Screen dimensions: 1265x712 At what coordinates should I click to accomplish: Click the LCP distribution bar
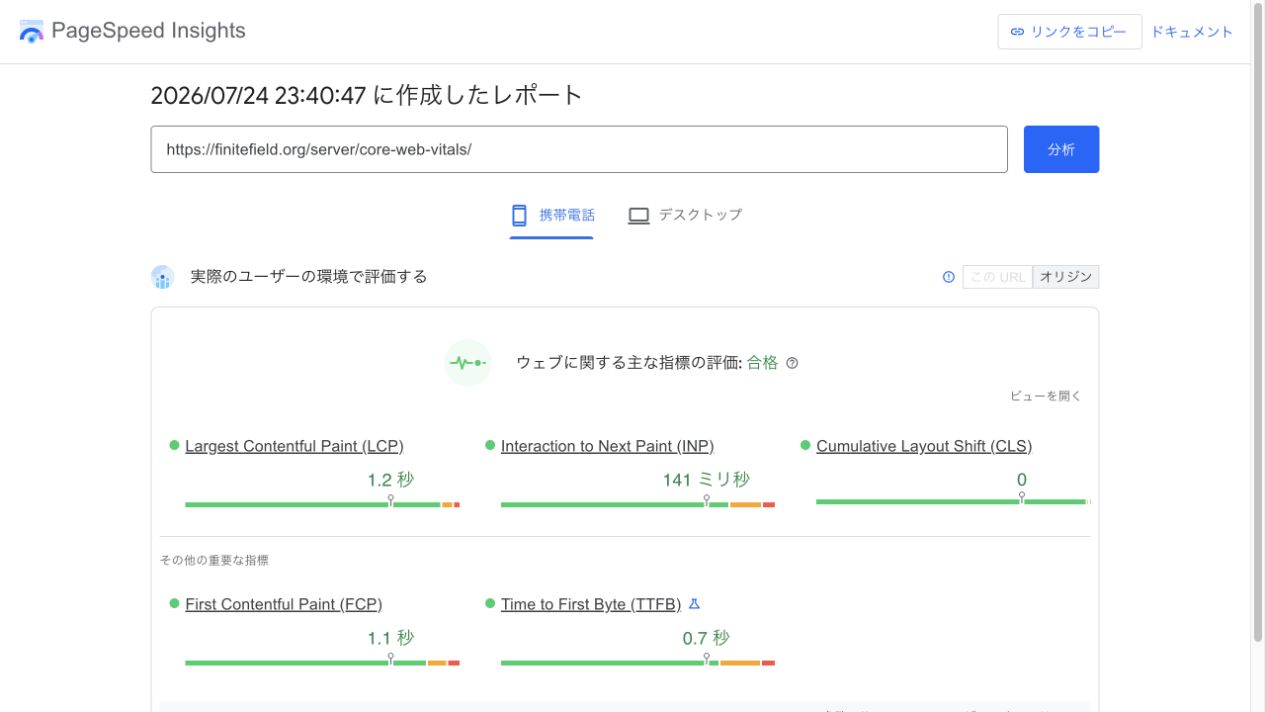[x=322, y=505]
